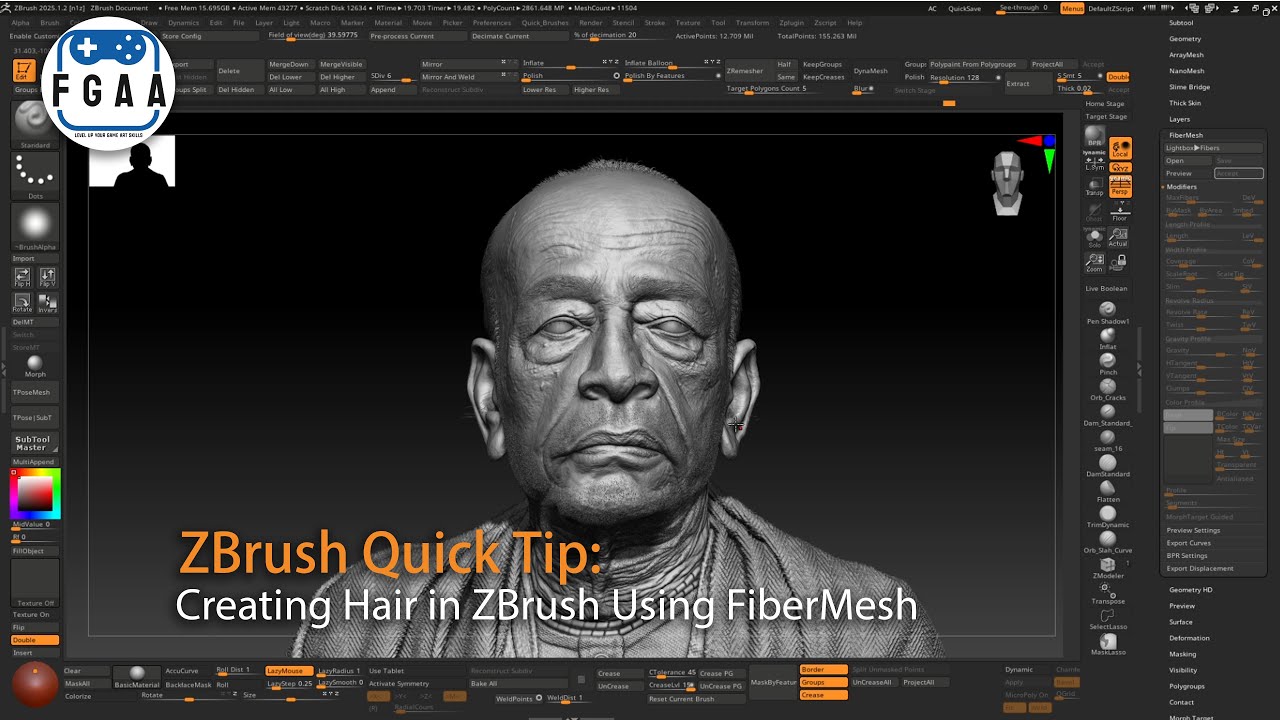Image resolution: width=1280 pixels, height=720 pixels.
Task: Select the Transpose tool icon
Action: pyautogui.click(x=1107, y=593)
